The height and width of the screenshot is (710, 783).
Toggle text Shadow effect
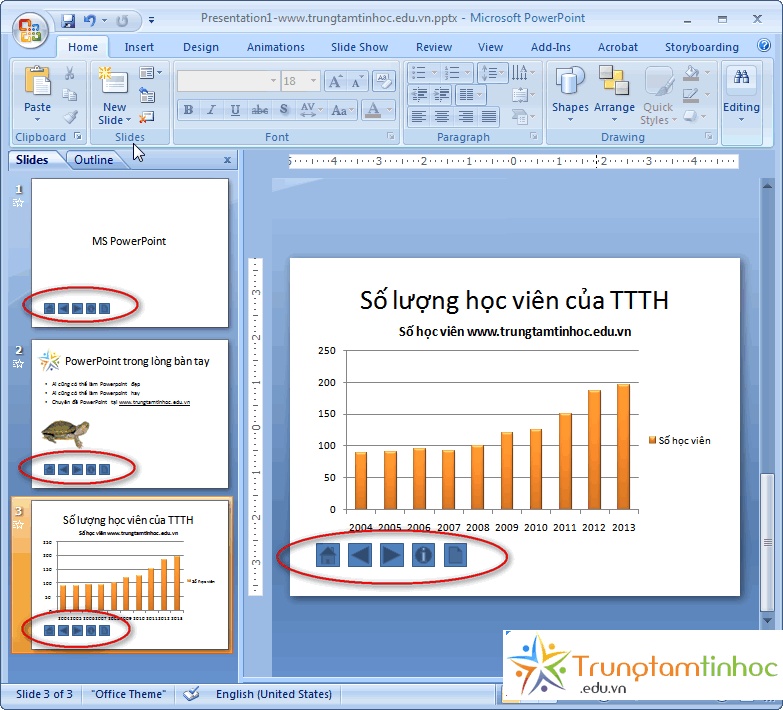(284, 109)
